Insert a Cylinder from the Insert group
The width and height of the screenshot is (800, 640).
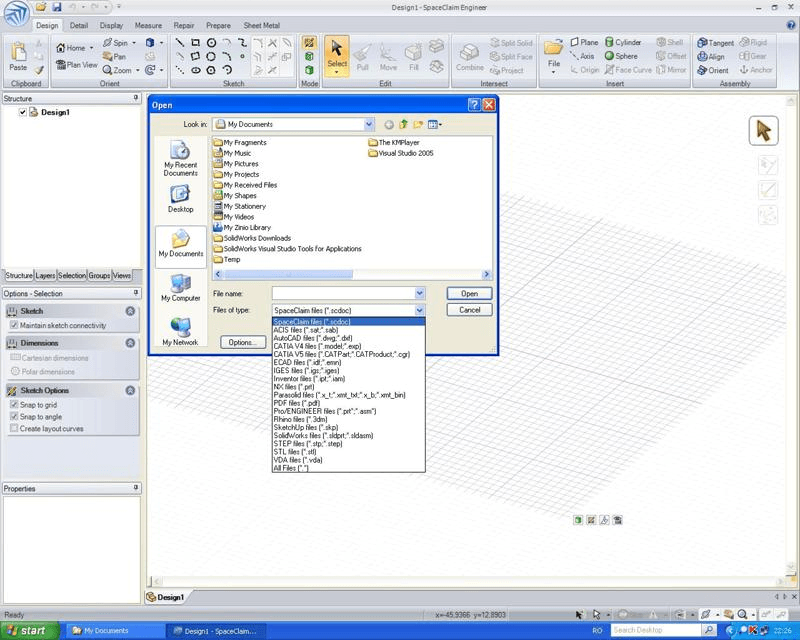pos(623,42)
